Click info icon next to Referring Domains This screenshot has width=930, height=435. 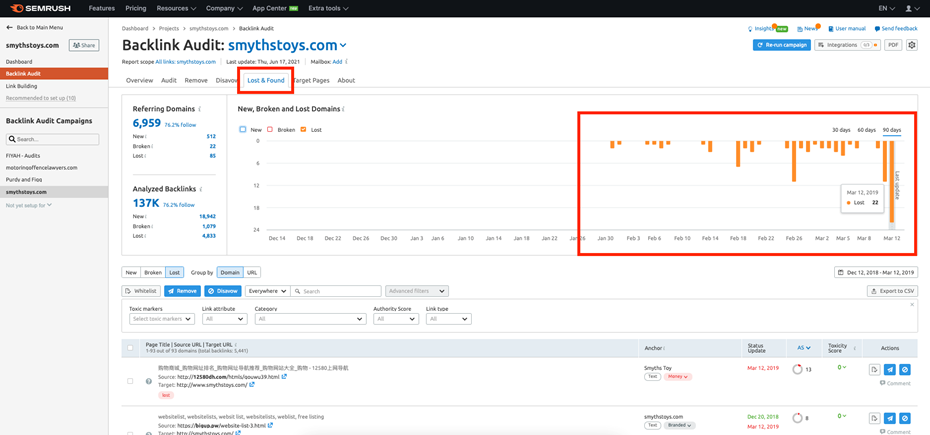(x=199, y=109)
